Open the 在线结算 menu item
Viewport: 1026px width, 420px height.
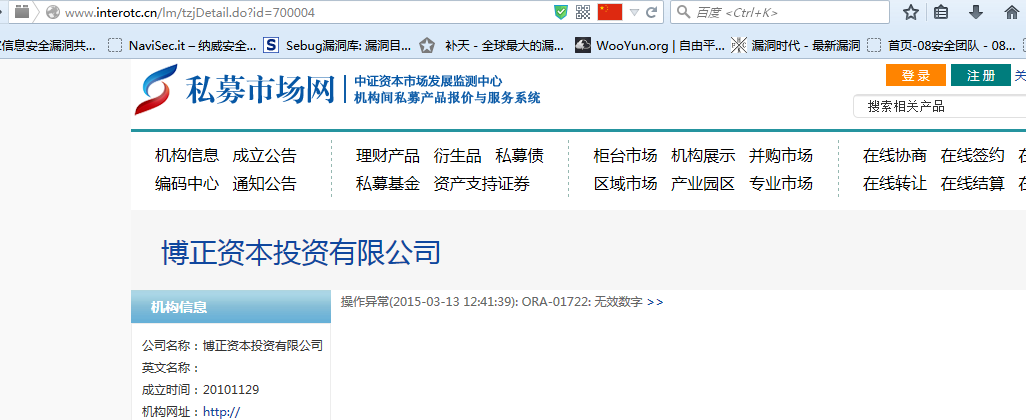pyautogui.click(x=972, y=184)
